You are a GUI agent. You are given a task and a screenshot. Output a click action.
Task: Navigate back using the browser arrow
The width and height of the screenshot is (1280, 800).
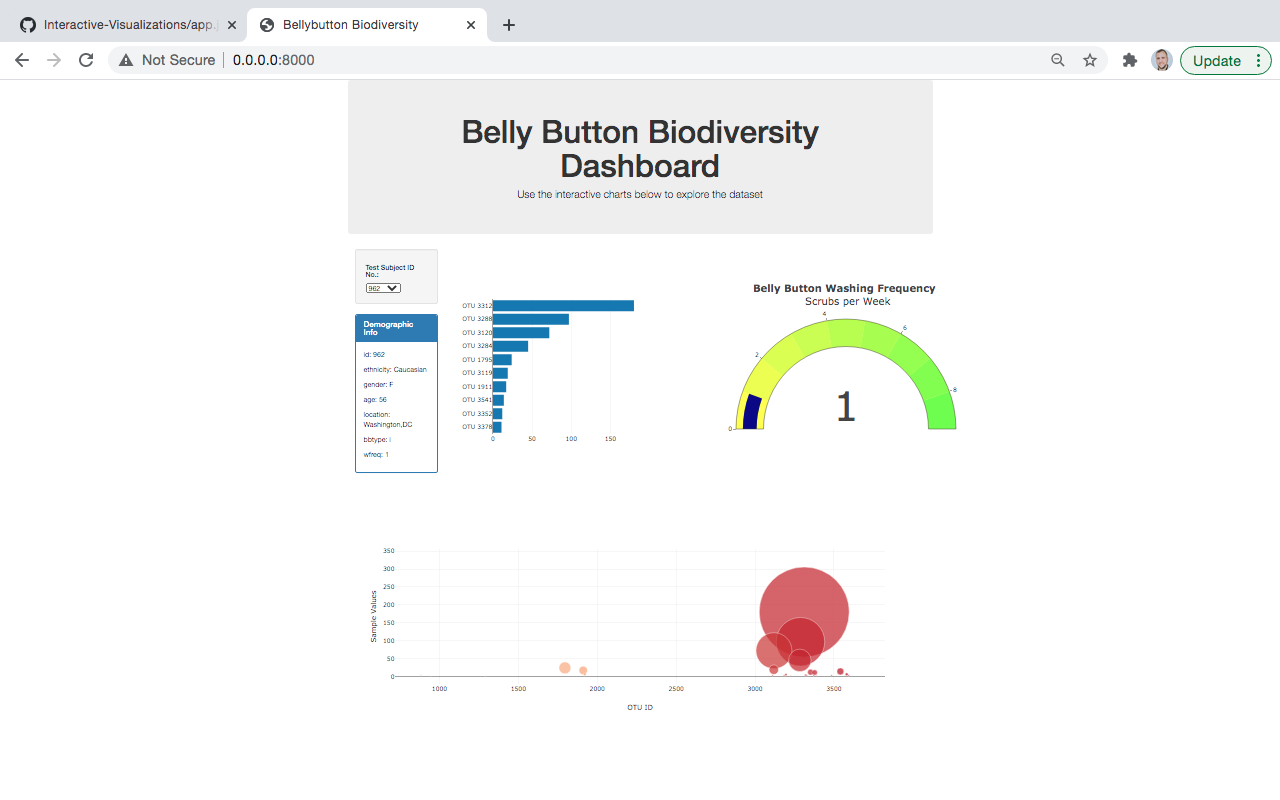[x=22, y=60]
